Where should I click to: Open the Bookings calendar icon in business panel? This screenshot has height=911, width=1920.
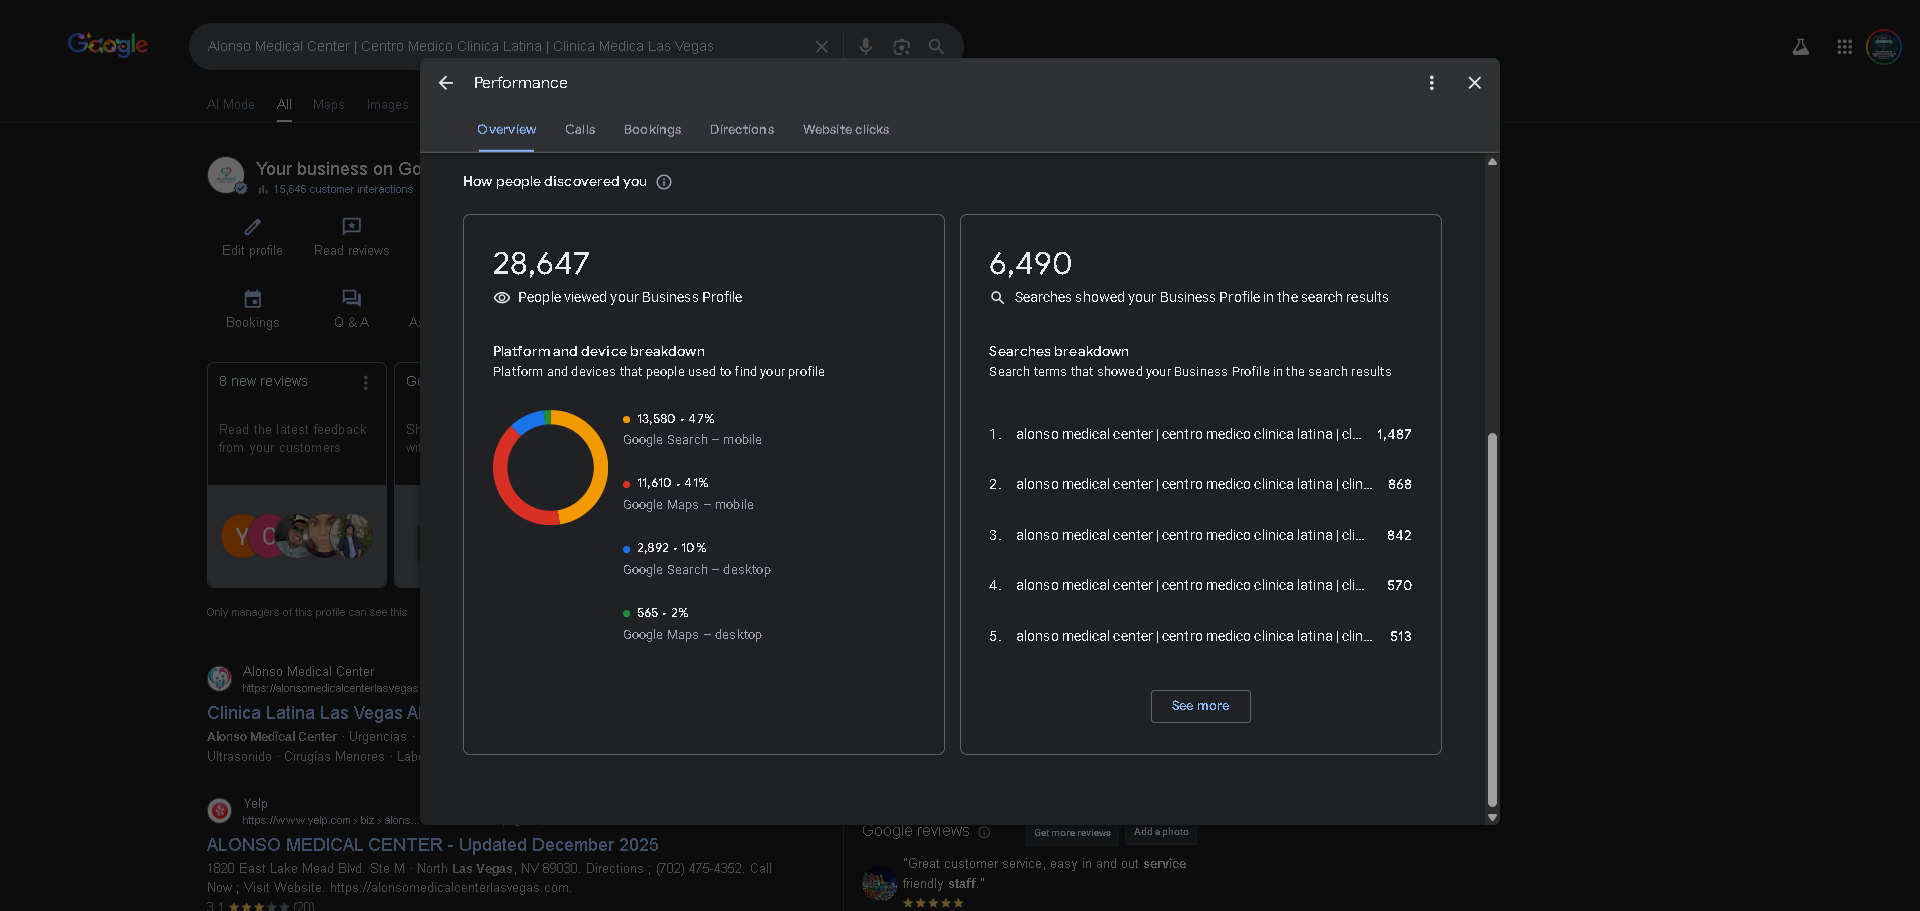pos(252,299)
